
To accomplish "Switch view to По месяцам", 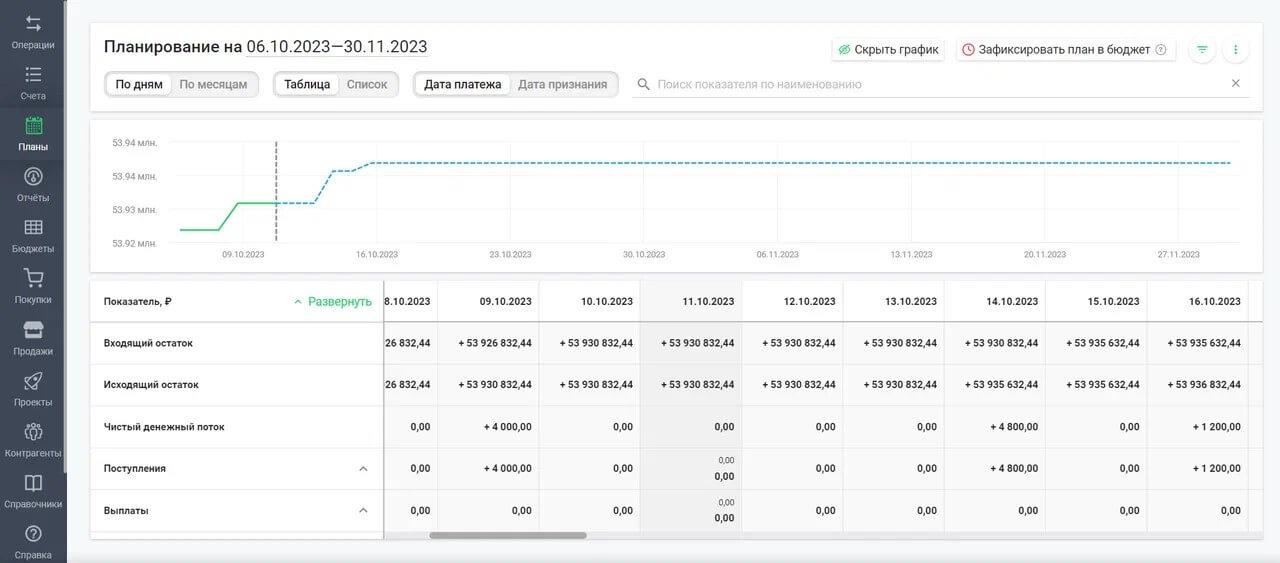I will tap(213, 84).
